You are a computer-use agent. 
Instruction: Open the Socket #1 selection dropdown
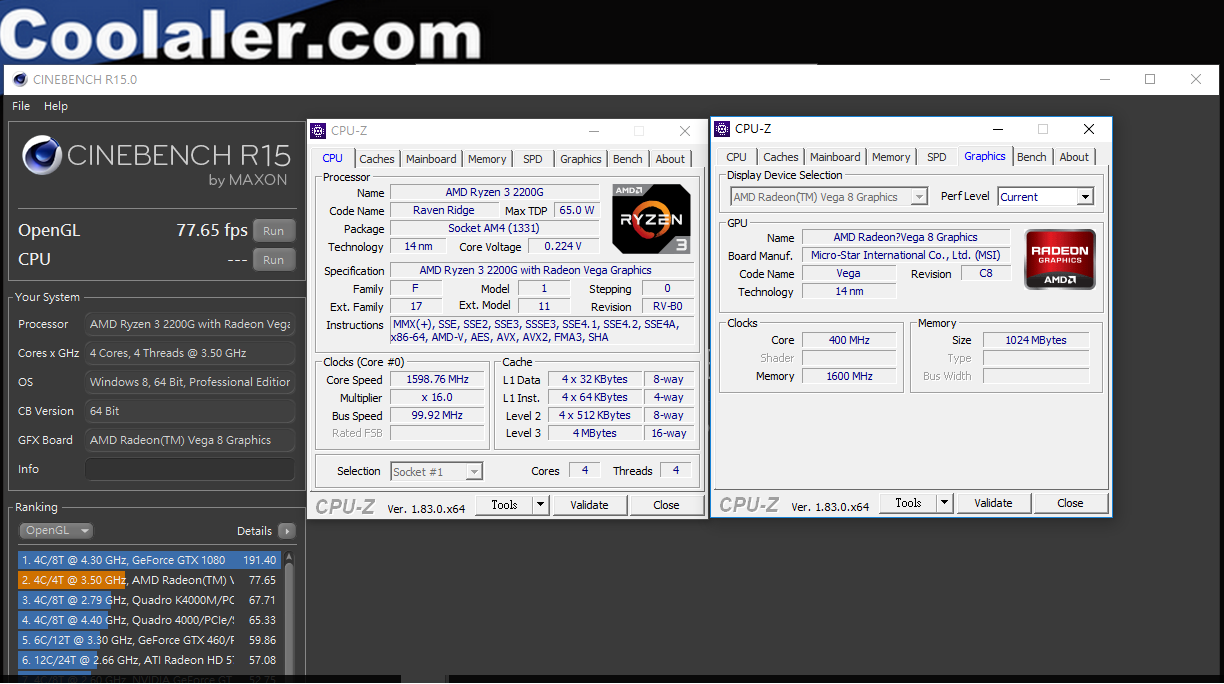(436, 472)
